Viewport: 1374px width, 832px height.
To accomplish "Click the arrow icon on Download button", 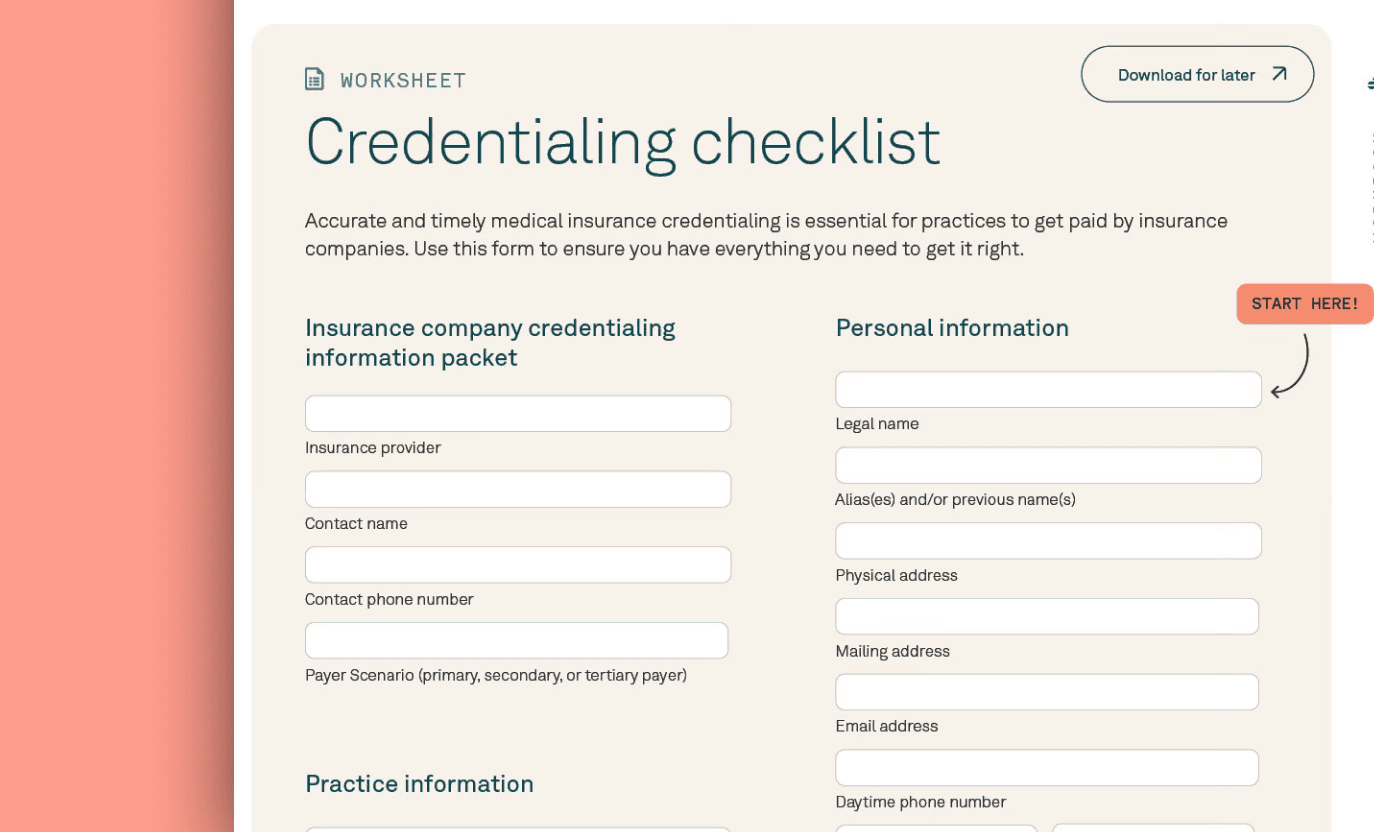I will (x=1279, y=74).
